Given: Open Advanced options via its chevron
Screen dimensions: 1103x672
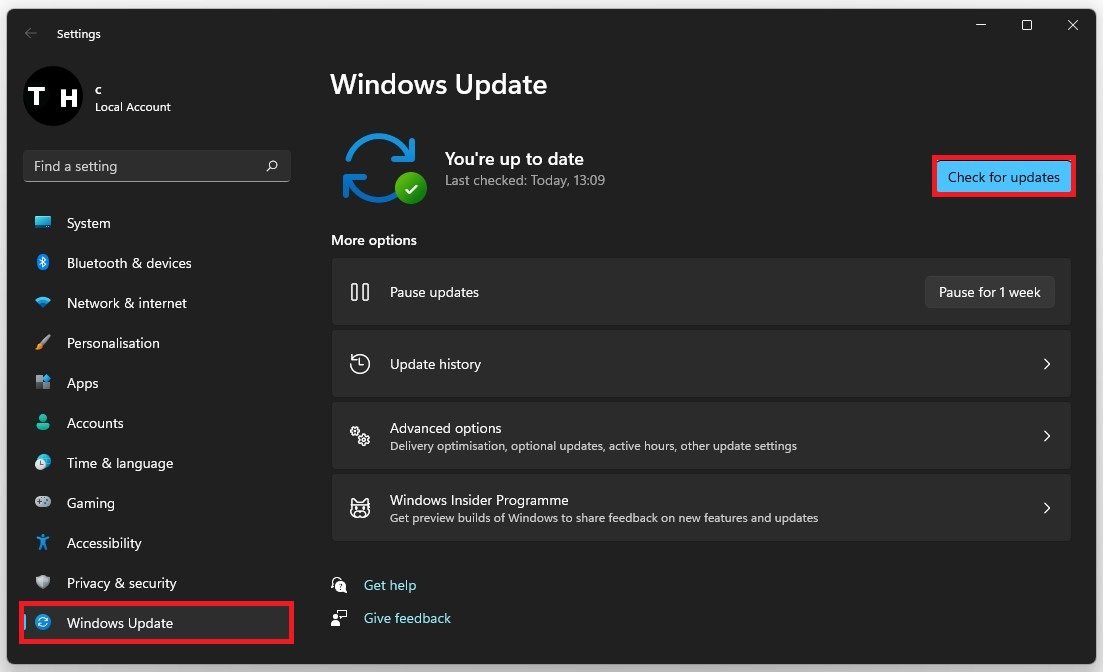Looking at the screenshot, I should click(1047, 436).
